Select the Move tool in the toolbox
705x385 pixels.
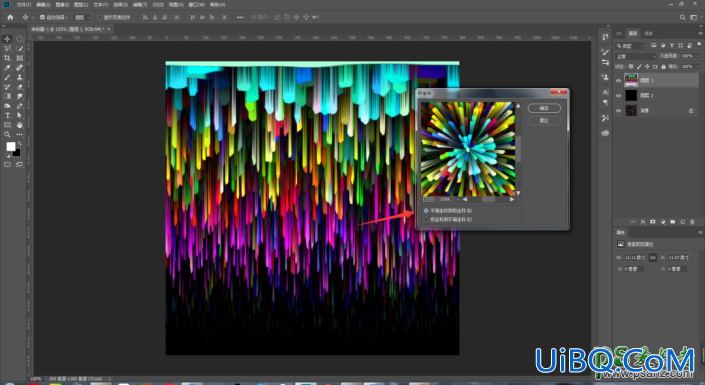[7, 39]
